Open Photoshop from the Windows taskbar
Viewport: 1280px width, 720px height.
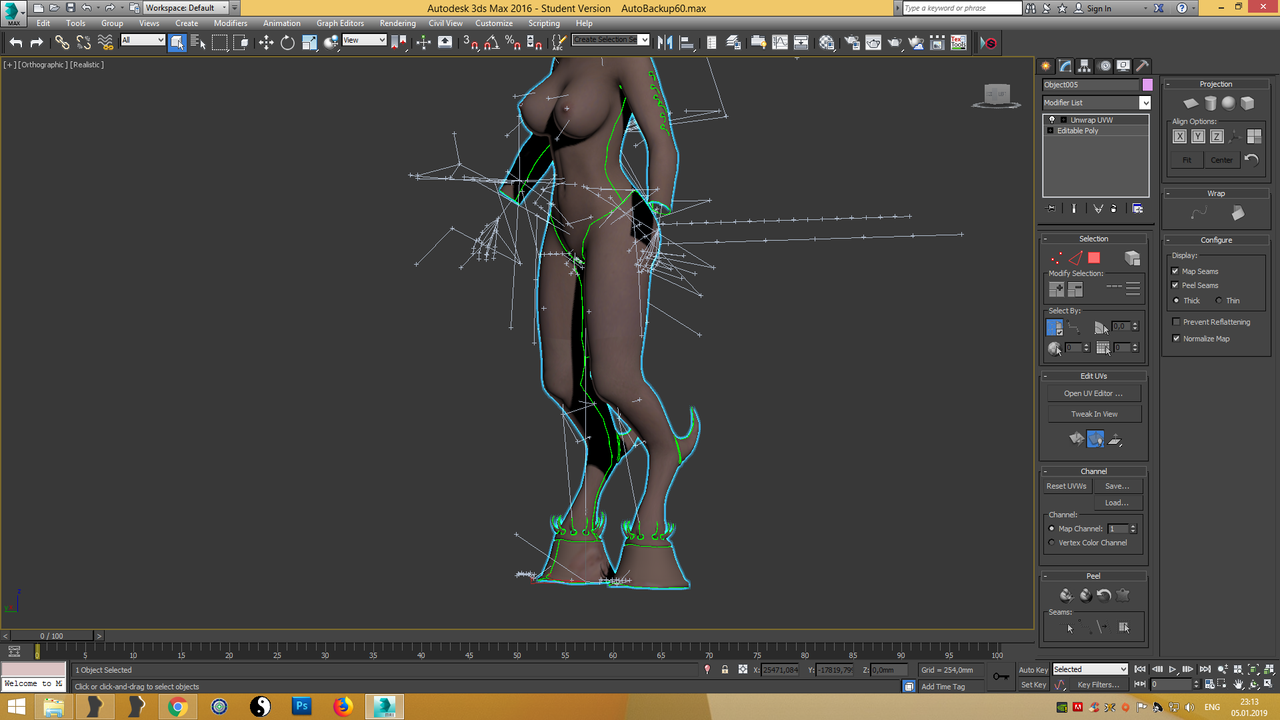pyautogui.click(x=301, y=707)
